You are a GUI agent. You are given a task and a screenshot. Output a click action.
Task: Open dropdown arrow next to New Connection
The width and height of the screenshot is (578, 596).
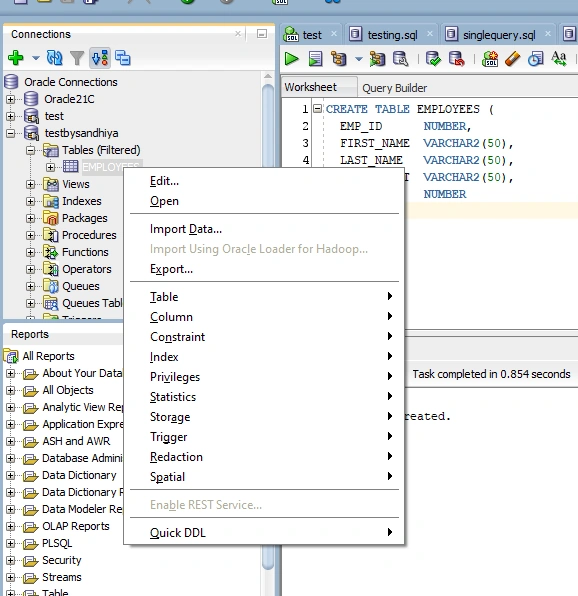[x=35, y=58]
